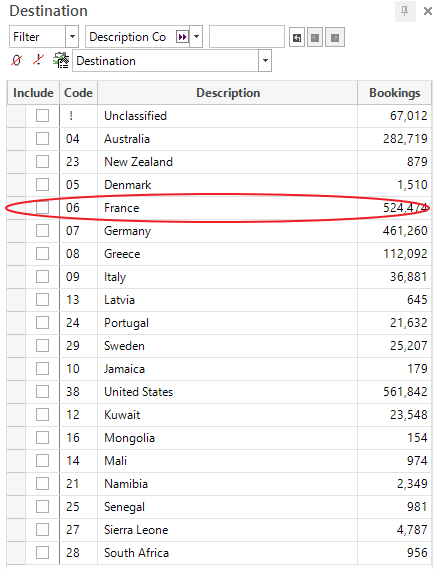Image resolution: width=437 pixels, height=569 pixels.
Task: Tick the Include checkbox for Australia
Action: pos(42,139)
